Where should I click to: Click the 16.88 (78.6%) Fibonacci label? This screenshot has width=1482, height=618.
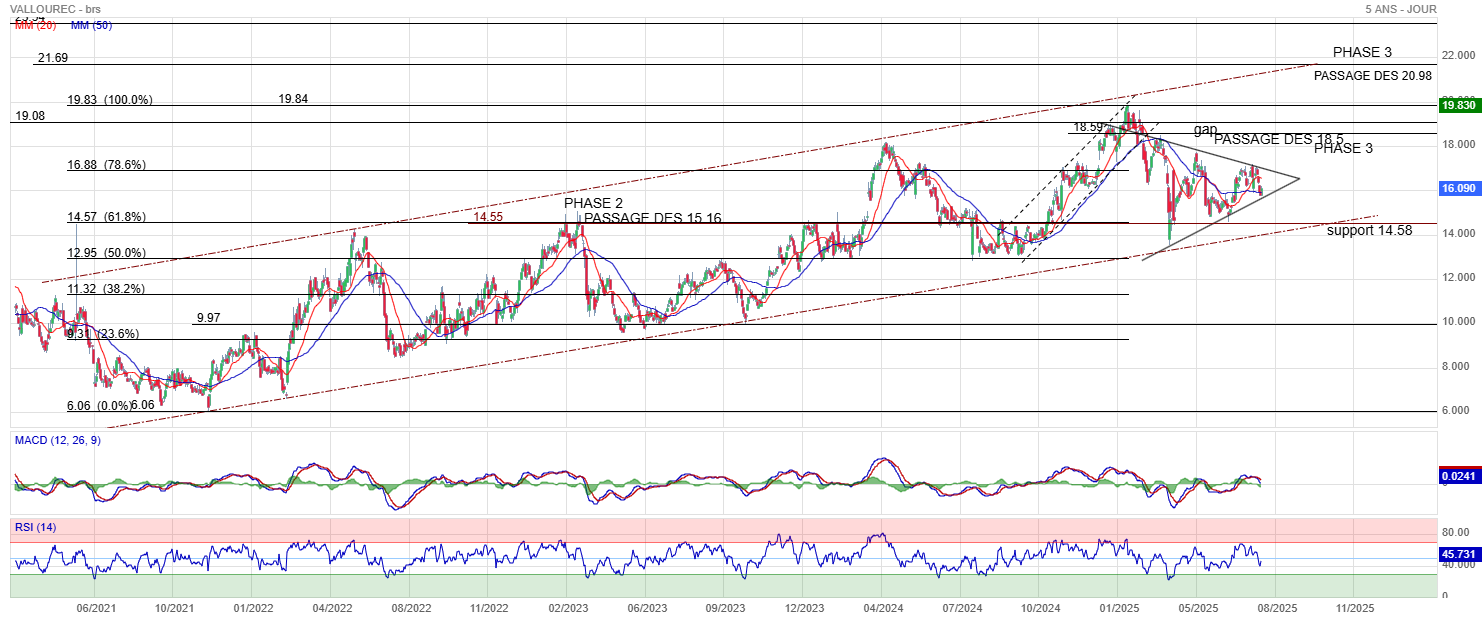point(106,165)
